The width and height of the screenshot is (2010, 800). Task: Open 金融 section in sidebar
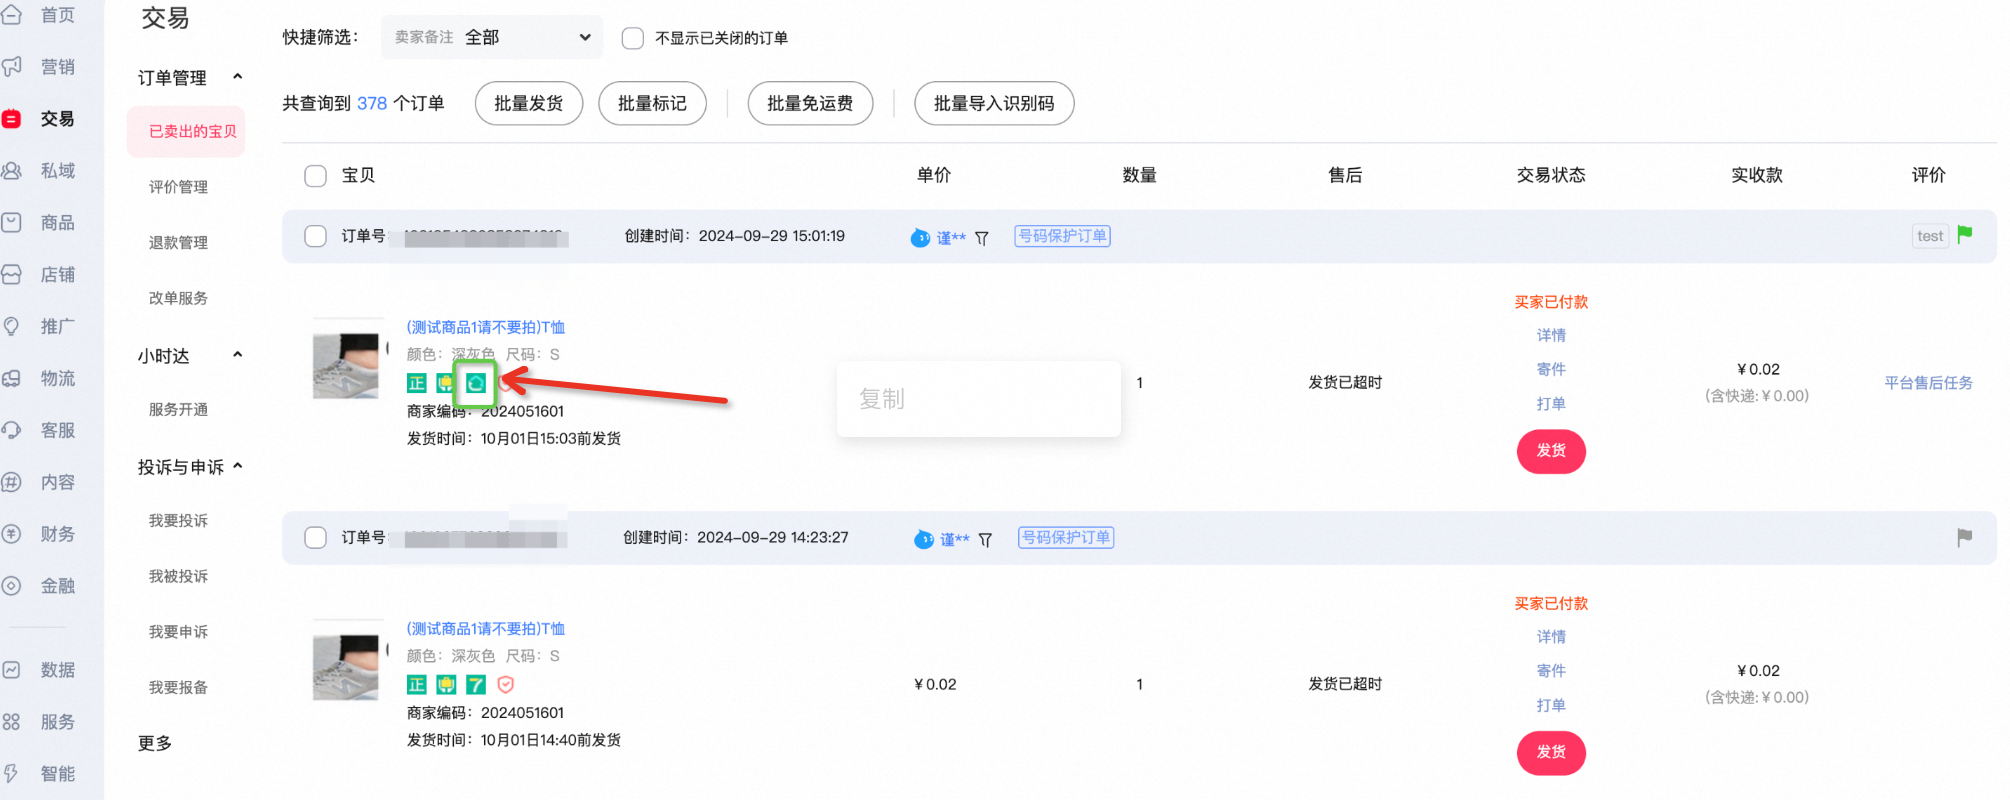40,586
